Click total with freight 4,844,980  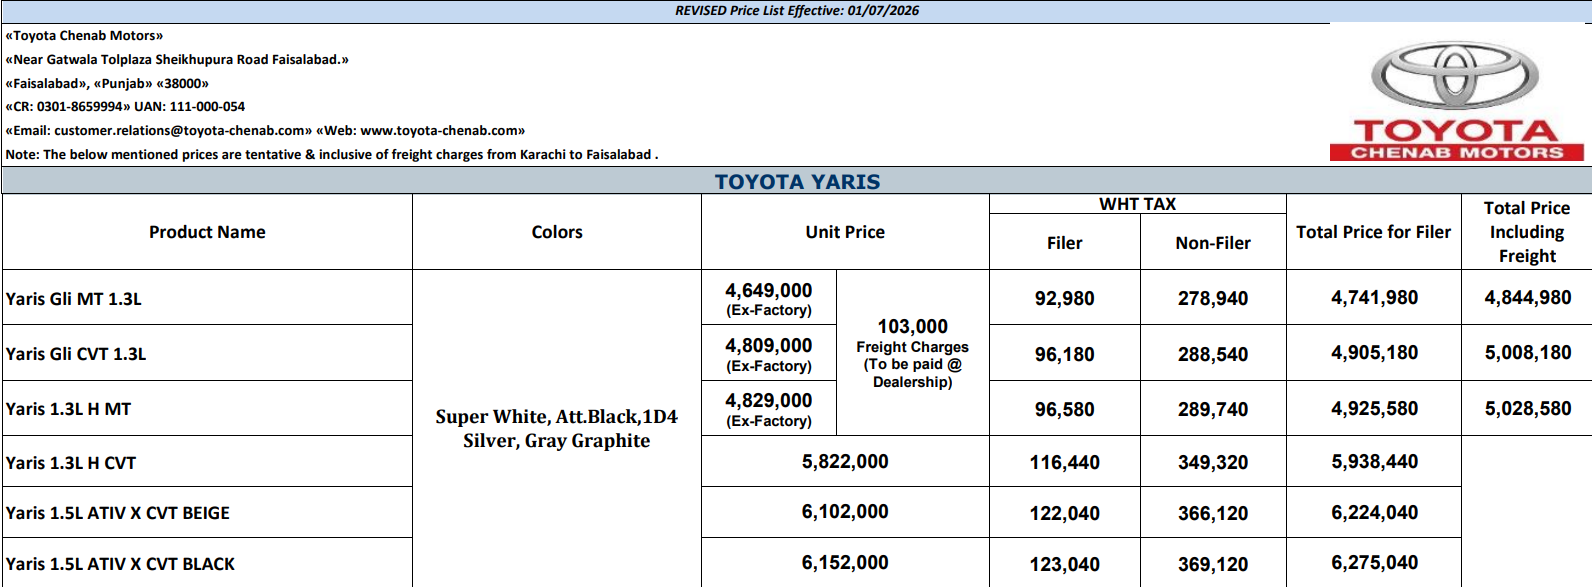pos(1528,298)
